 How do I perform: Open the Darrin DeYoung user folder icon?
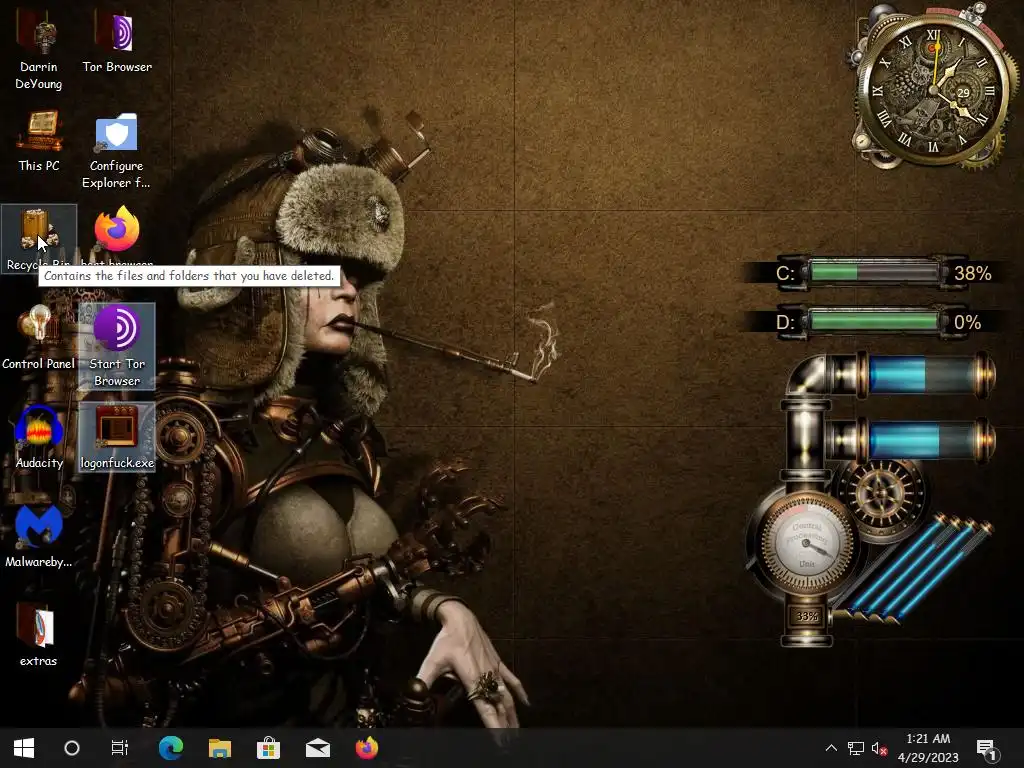coord(39,50)
